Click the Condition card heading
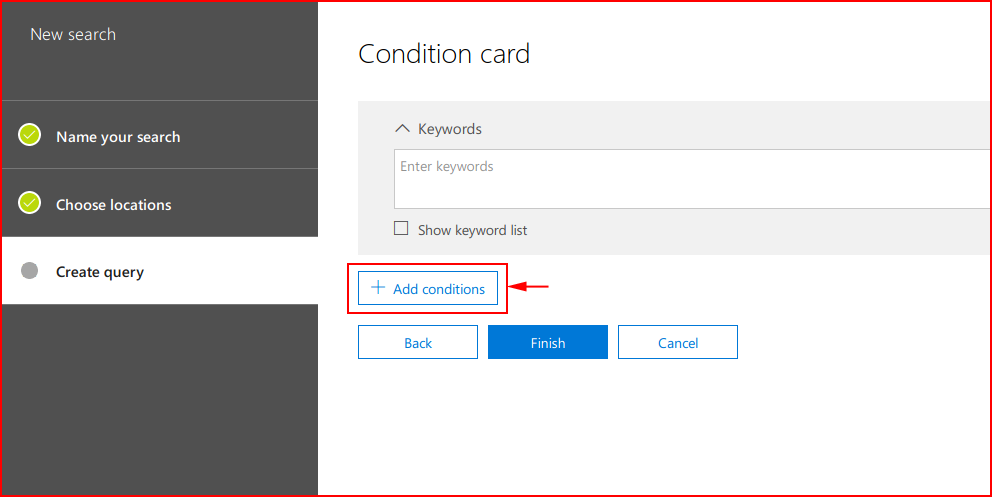The width and height of the screenshot is (992, 497). click(x=443, y=54)
